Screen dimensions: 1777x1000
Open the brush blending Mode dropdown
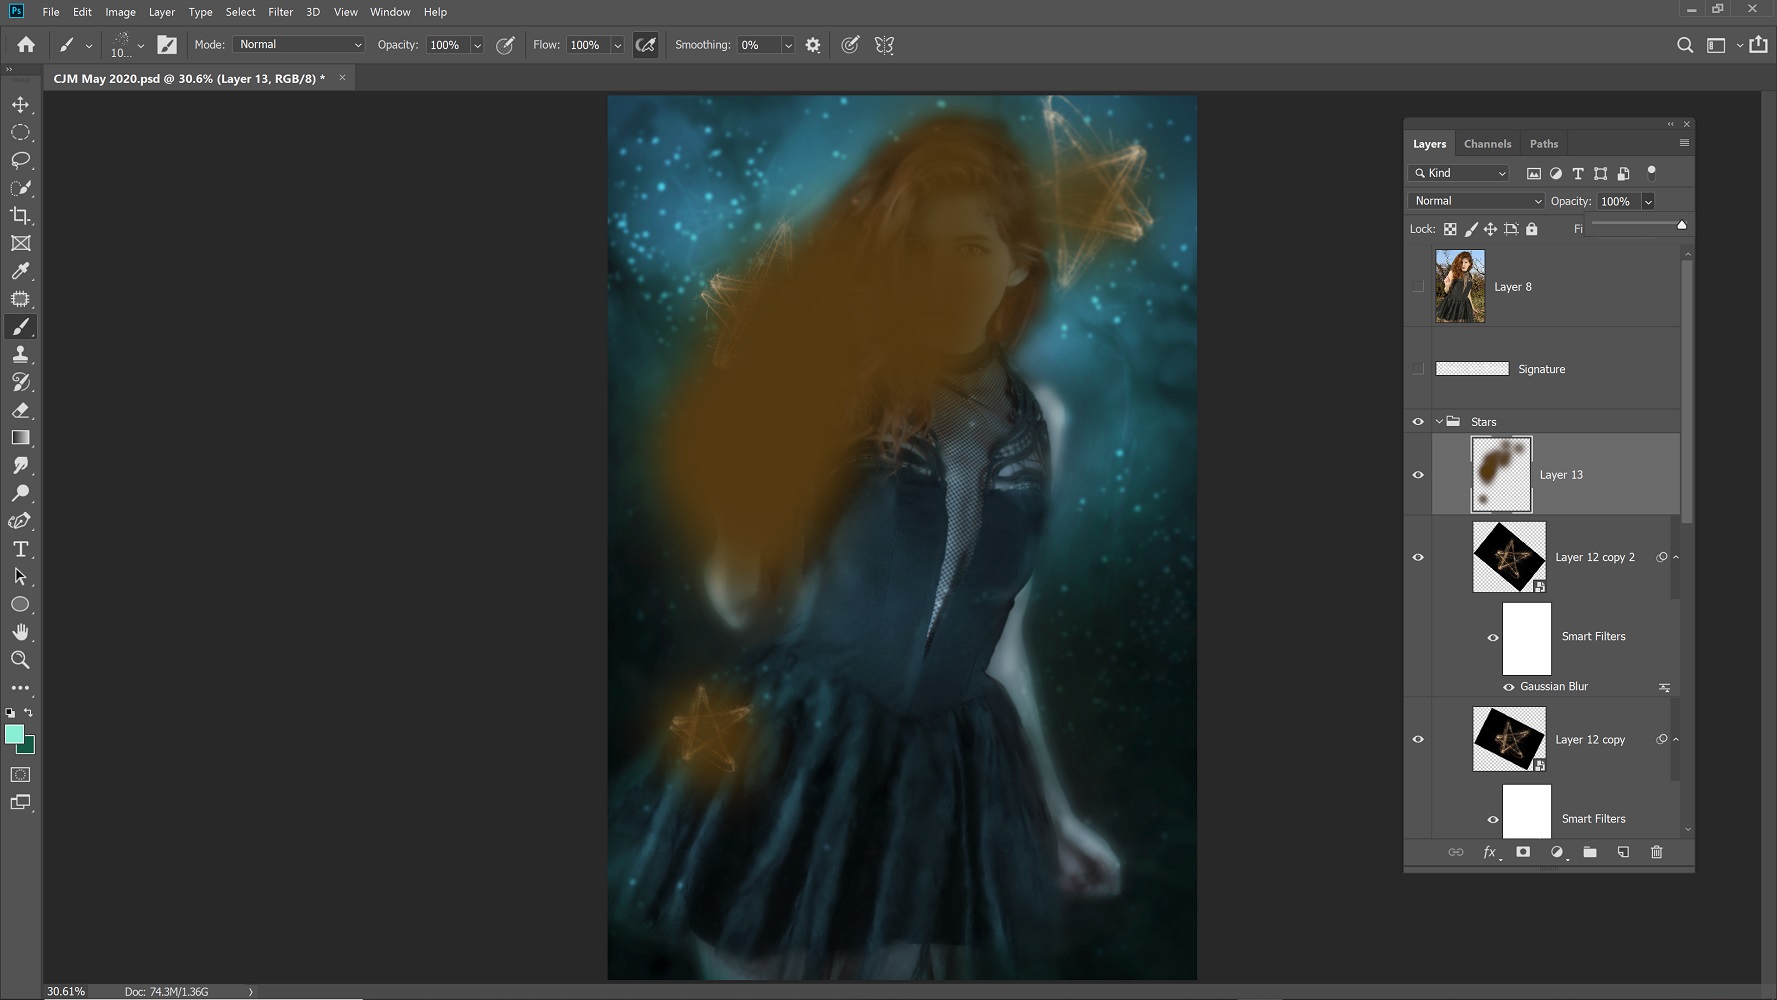point(298,45)
